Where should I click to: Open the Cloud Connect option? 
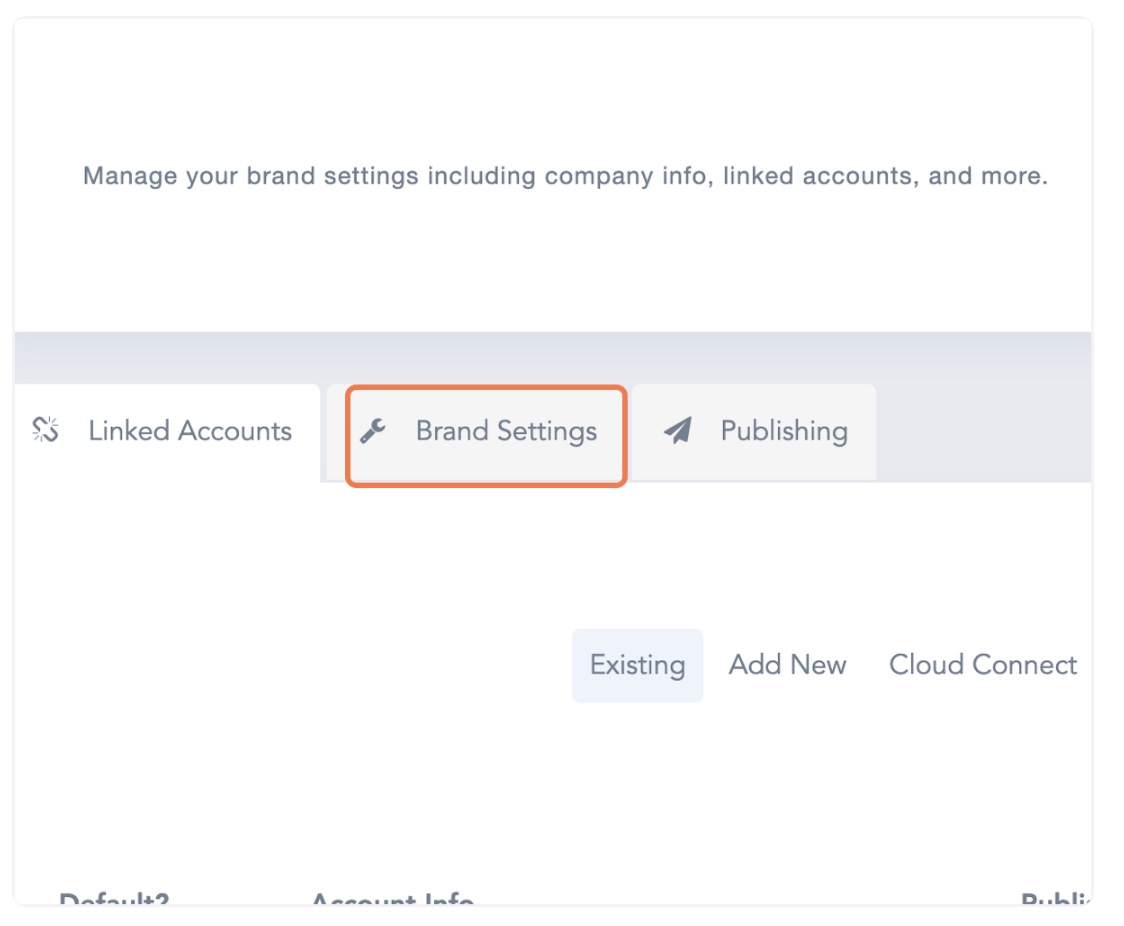click(x=982, y=665)
